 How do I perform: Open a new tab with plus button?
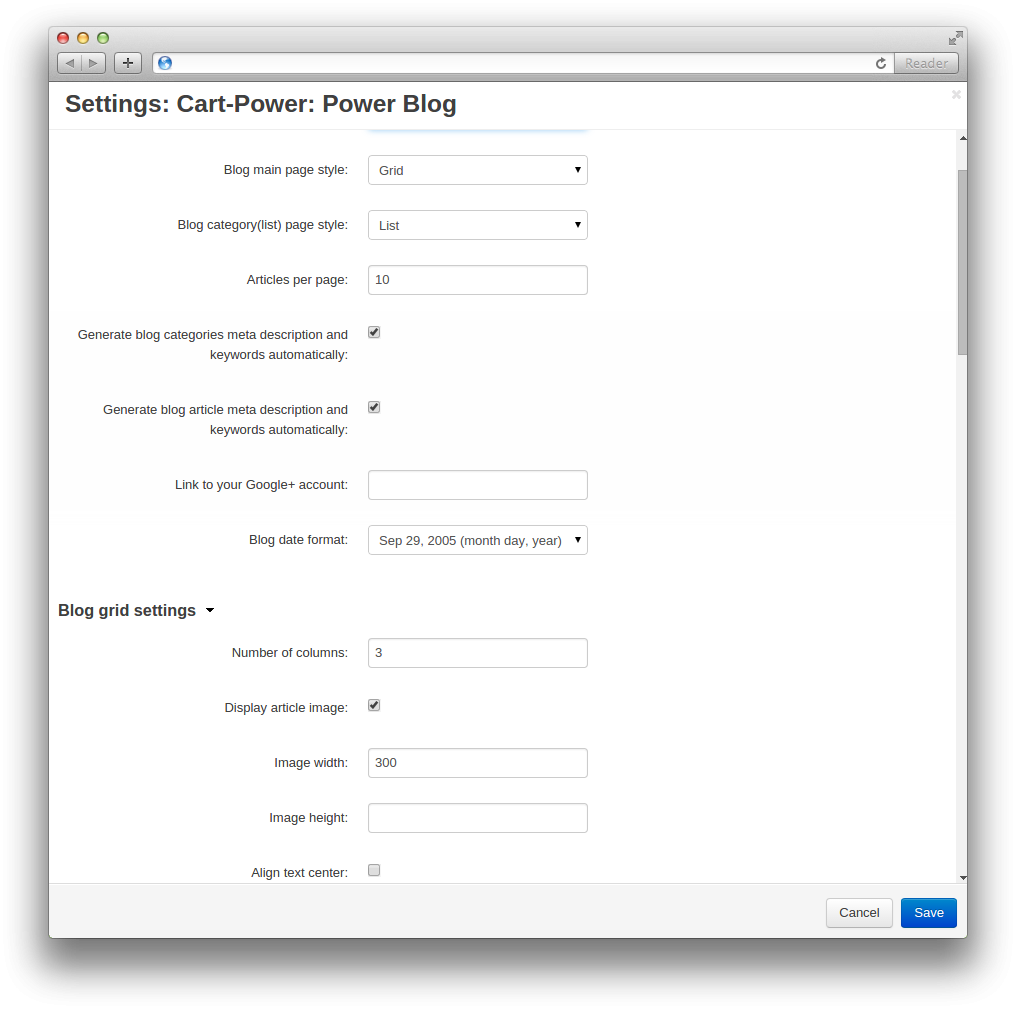(x=128, y=63)
